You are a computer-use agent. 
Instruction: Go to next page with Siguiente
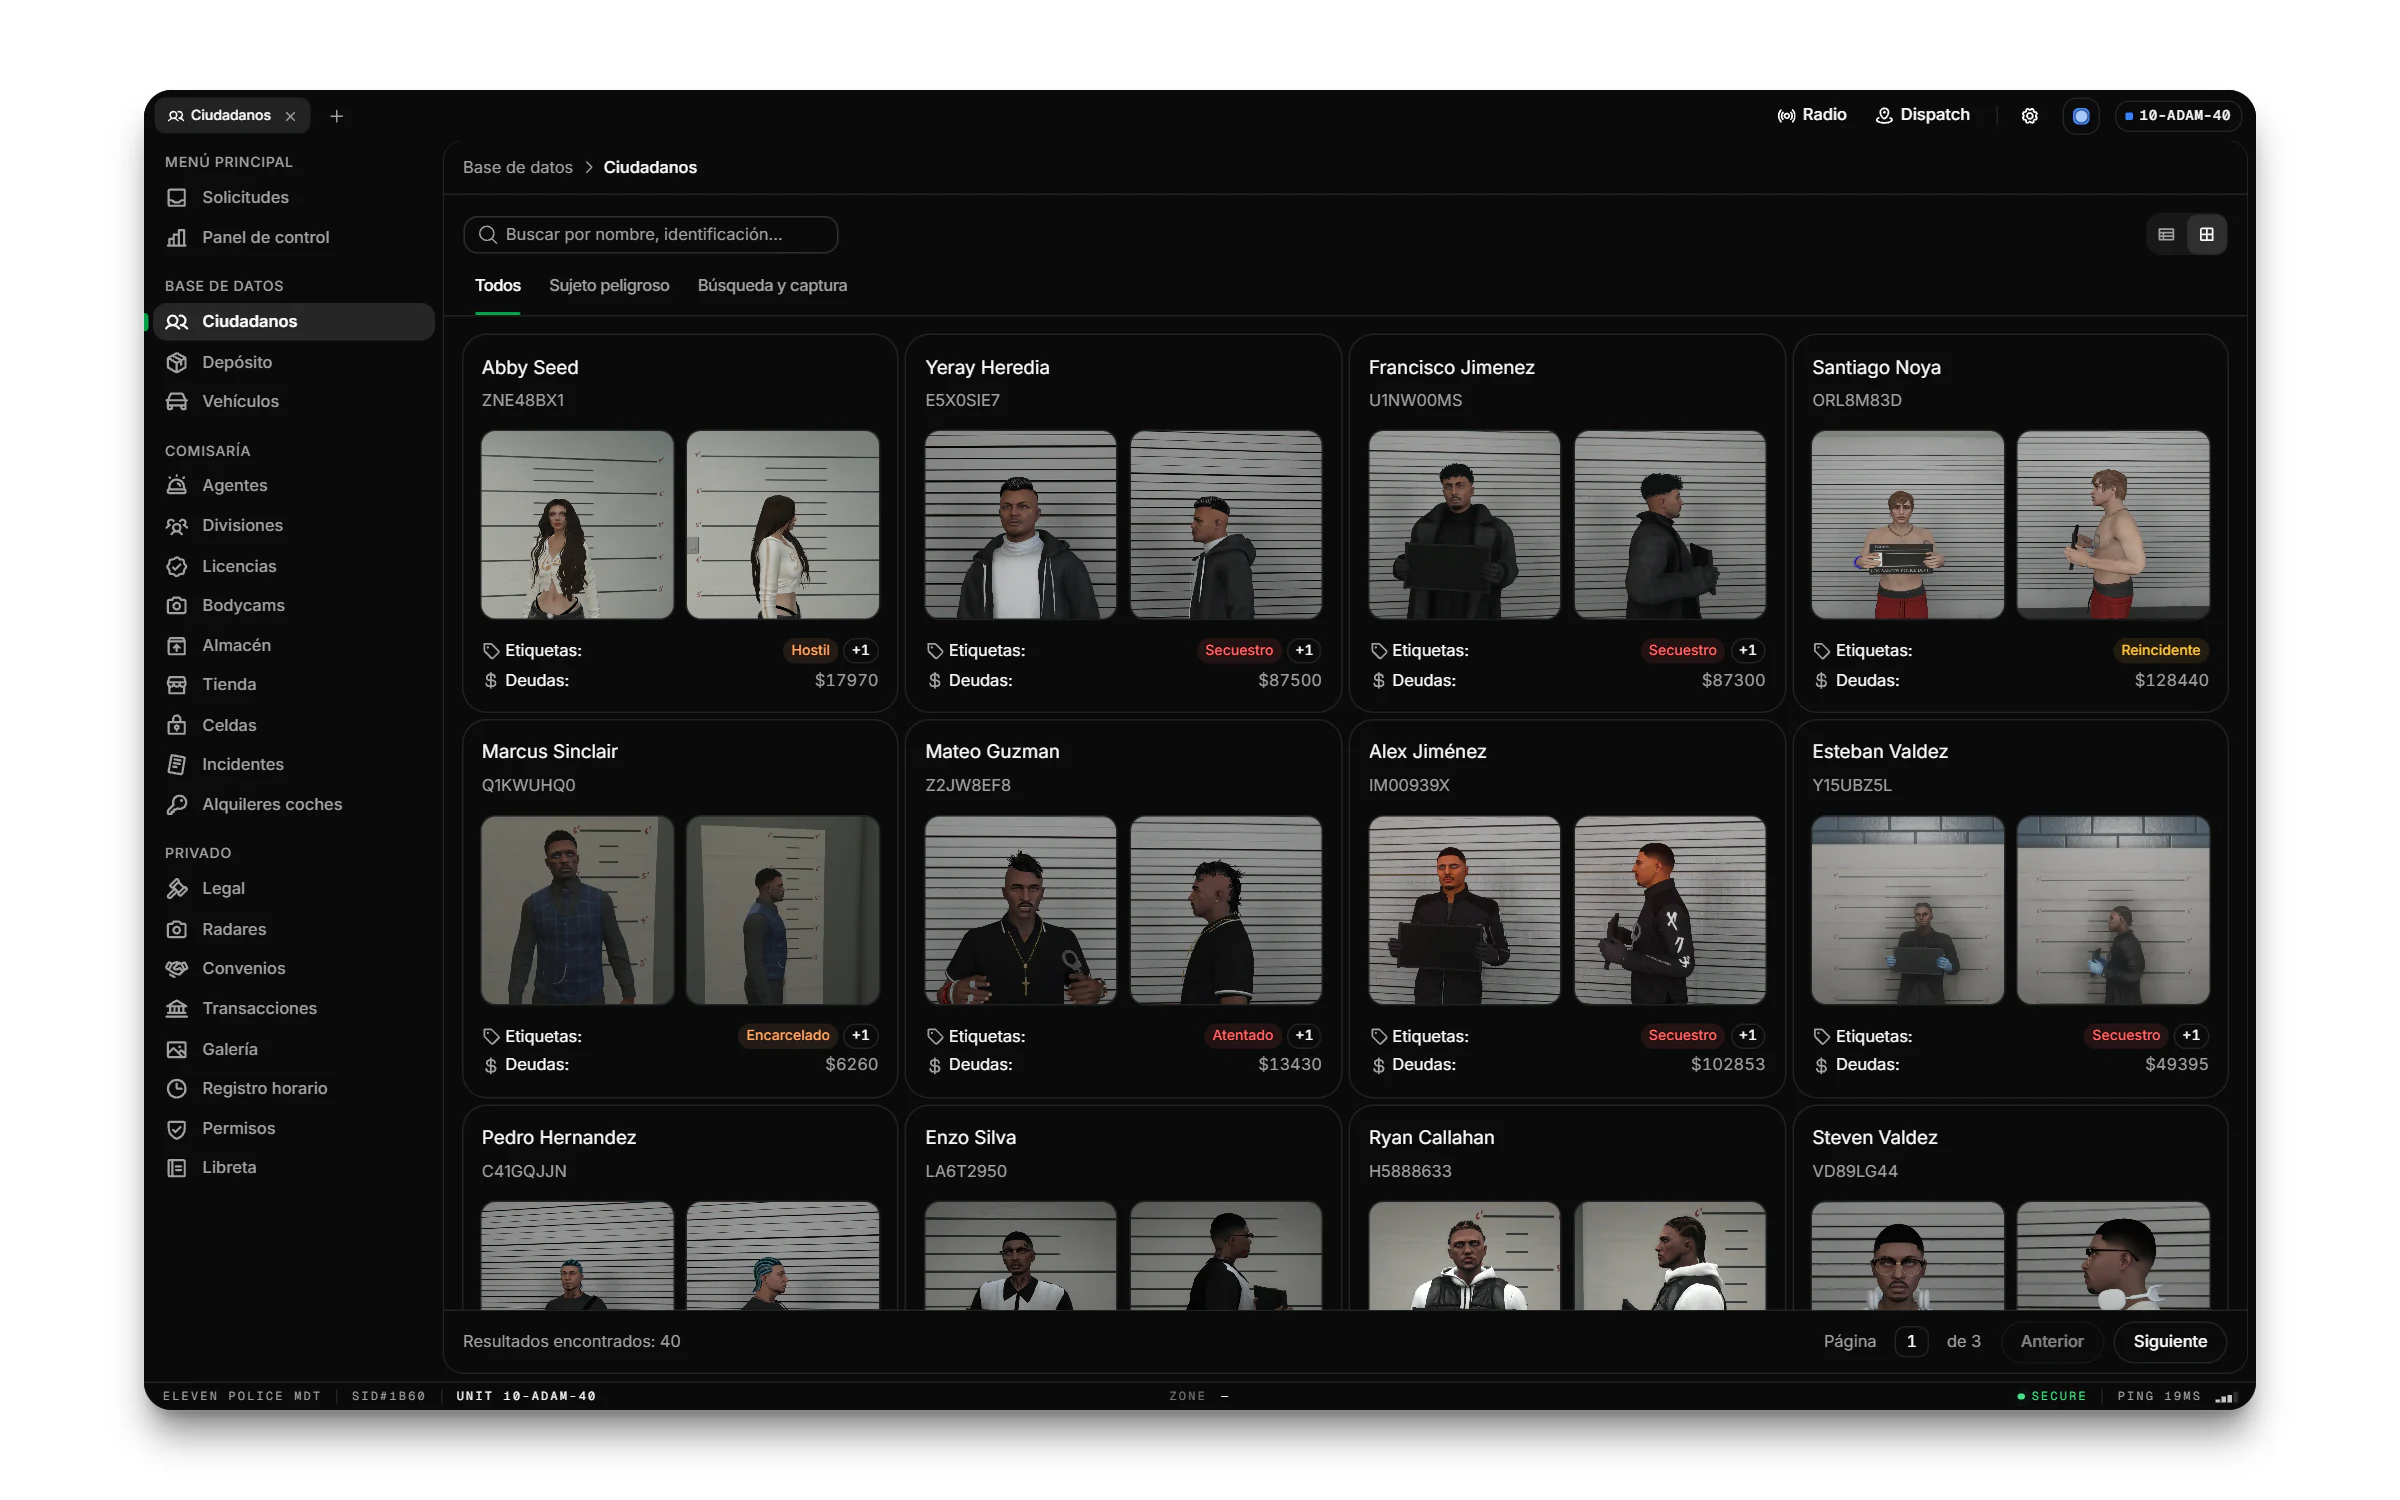pyautogui.click(x=2169, y=1341)
